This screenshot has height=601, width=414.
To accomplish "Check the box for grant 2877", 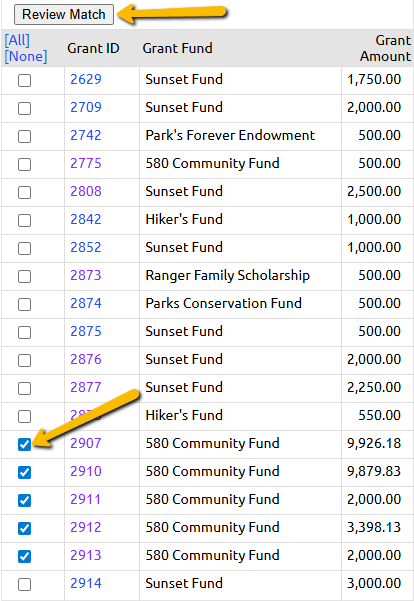I will (25, 388).
